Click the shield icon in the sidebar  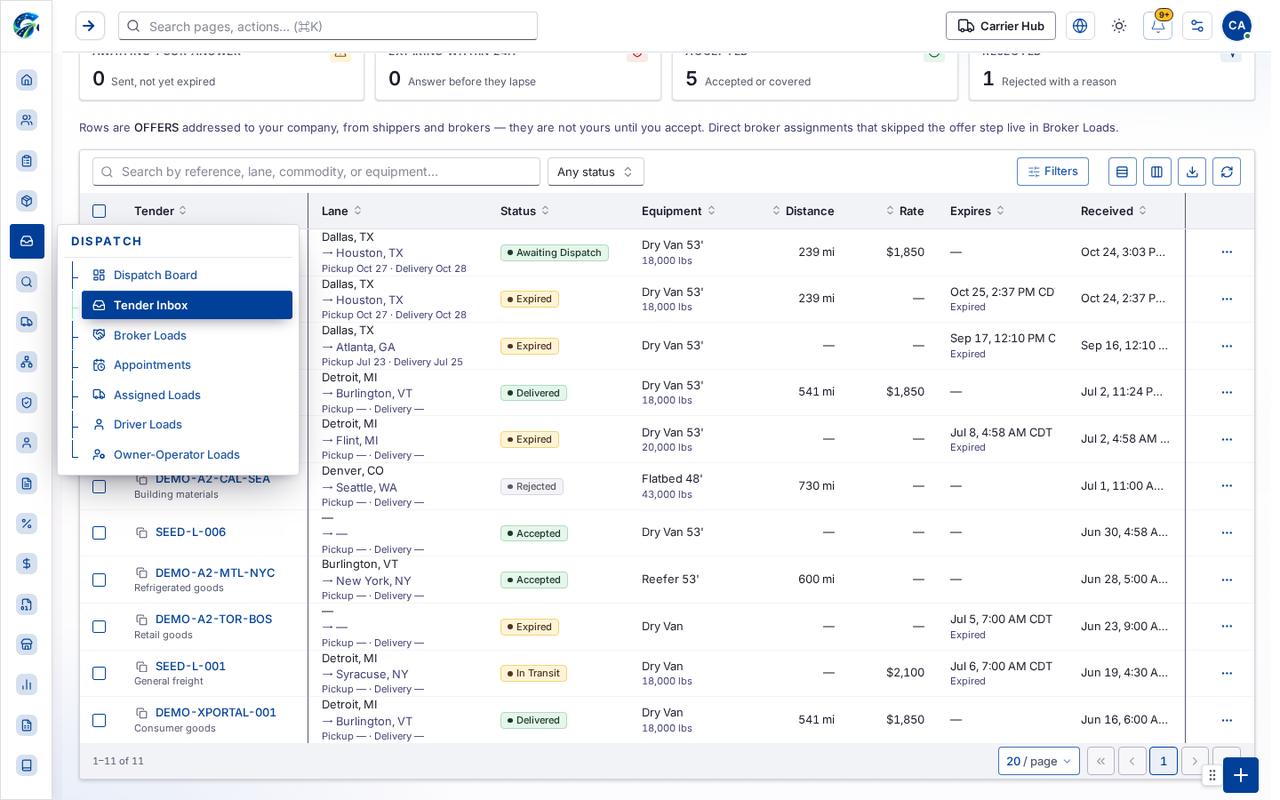[x=27, y=402]
